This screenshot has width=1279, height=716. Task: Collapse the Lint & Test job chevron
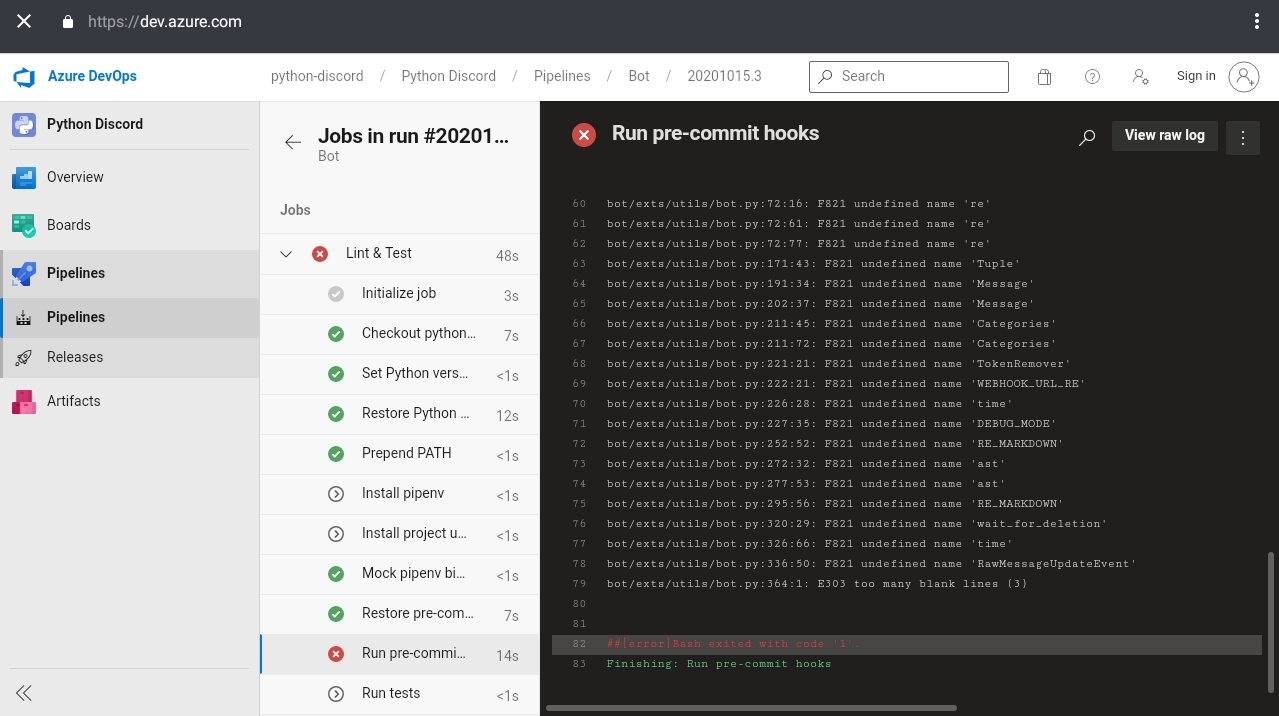[x=286, y=254]
